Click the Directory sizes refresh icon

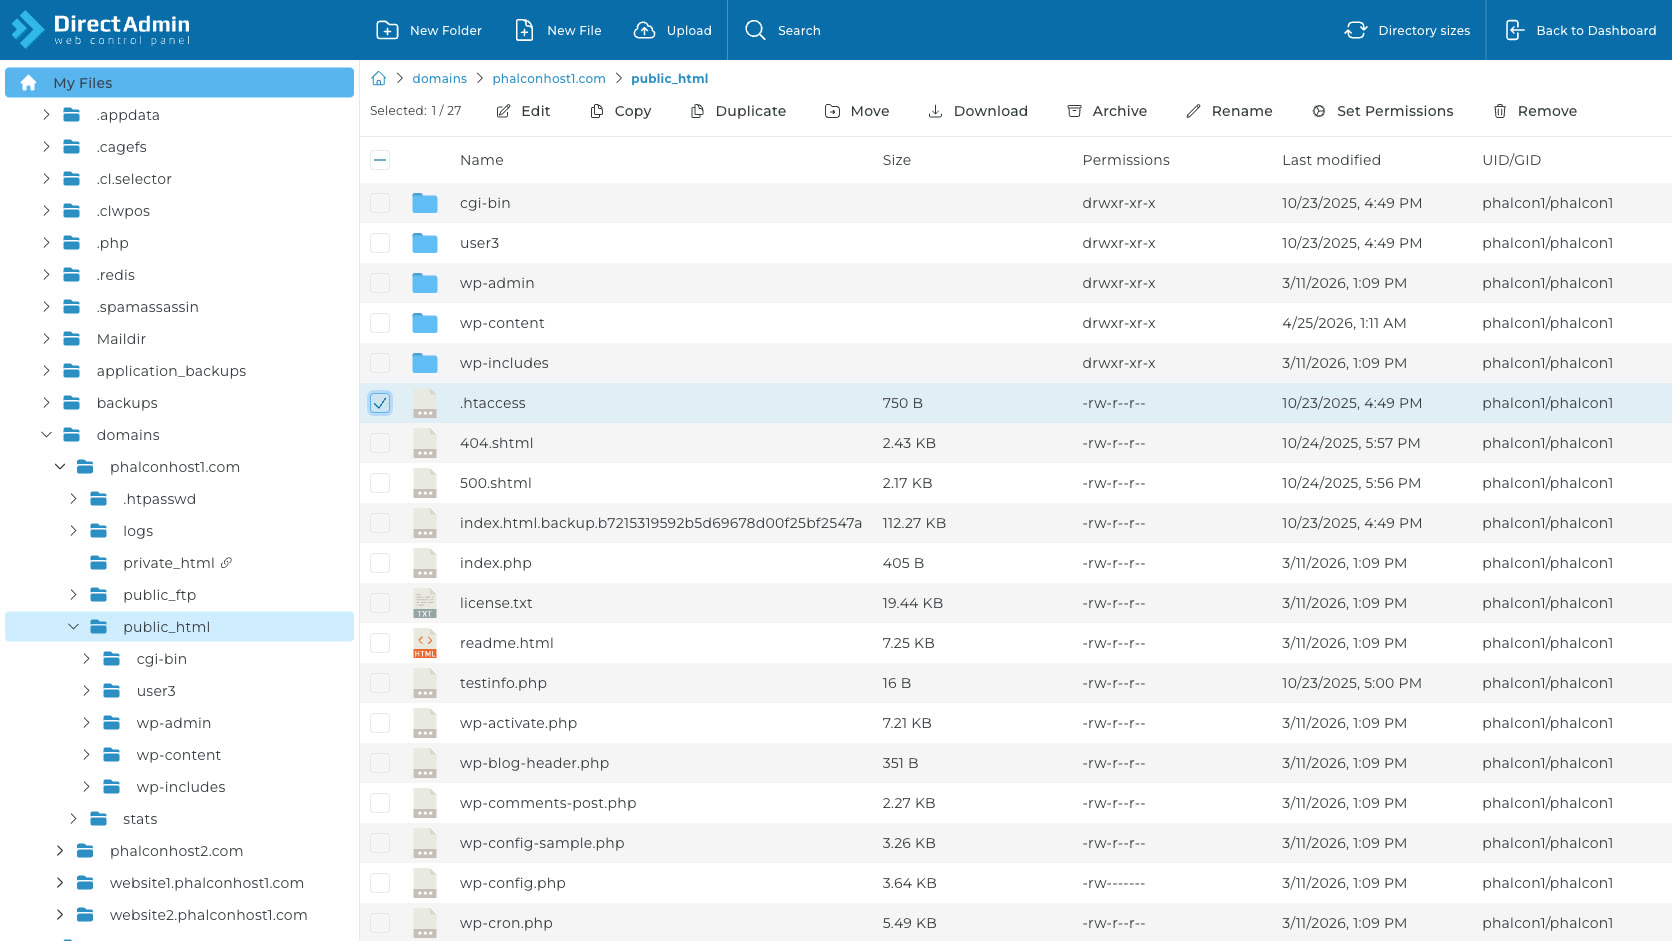(x=1356, y=30)
